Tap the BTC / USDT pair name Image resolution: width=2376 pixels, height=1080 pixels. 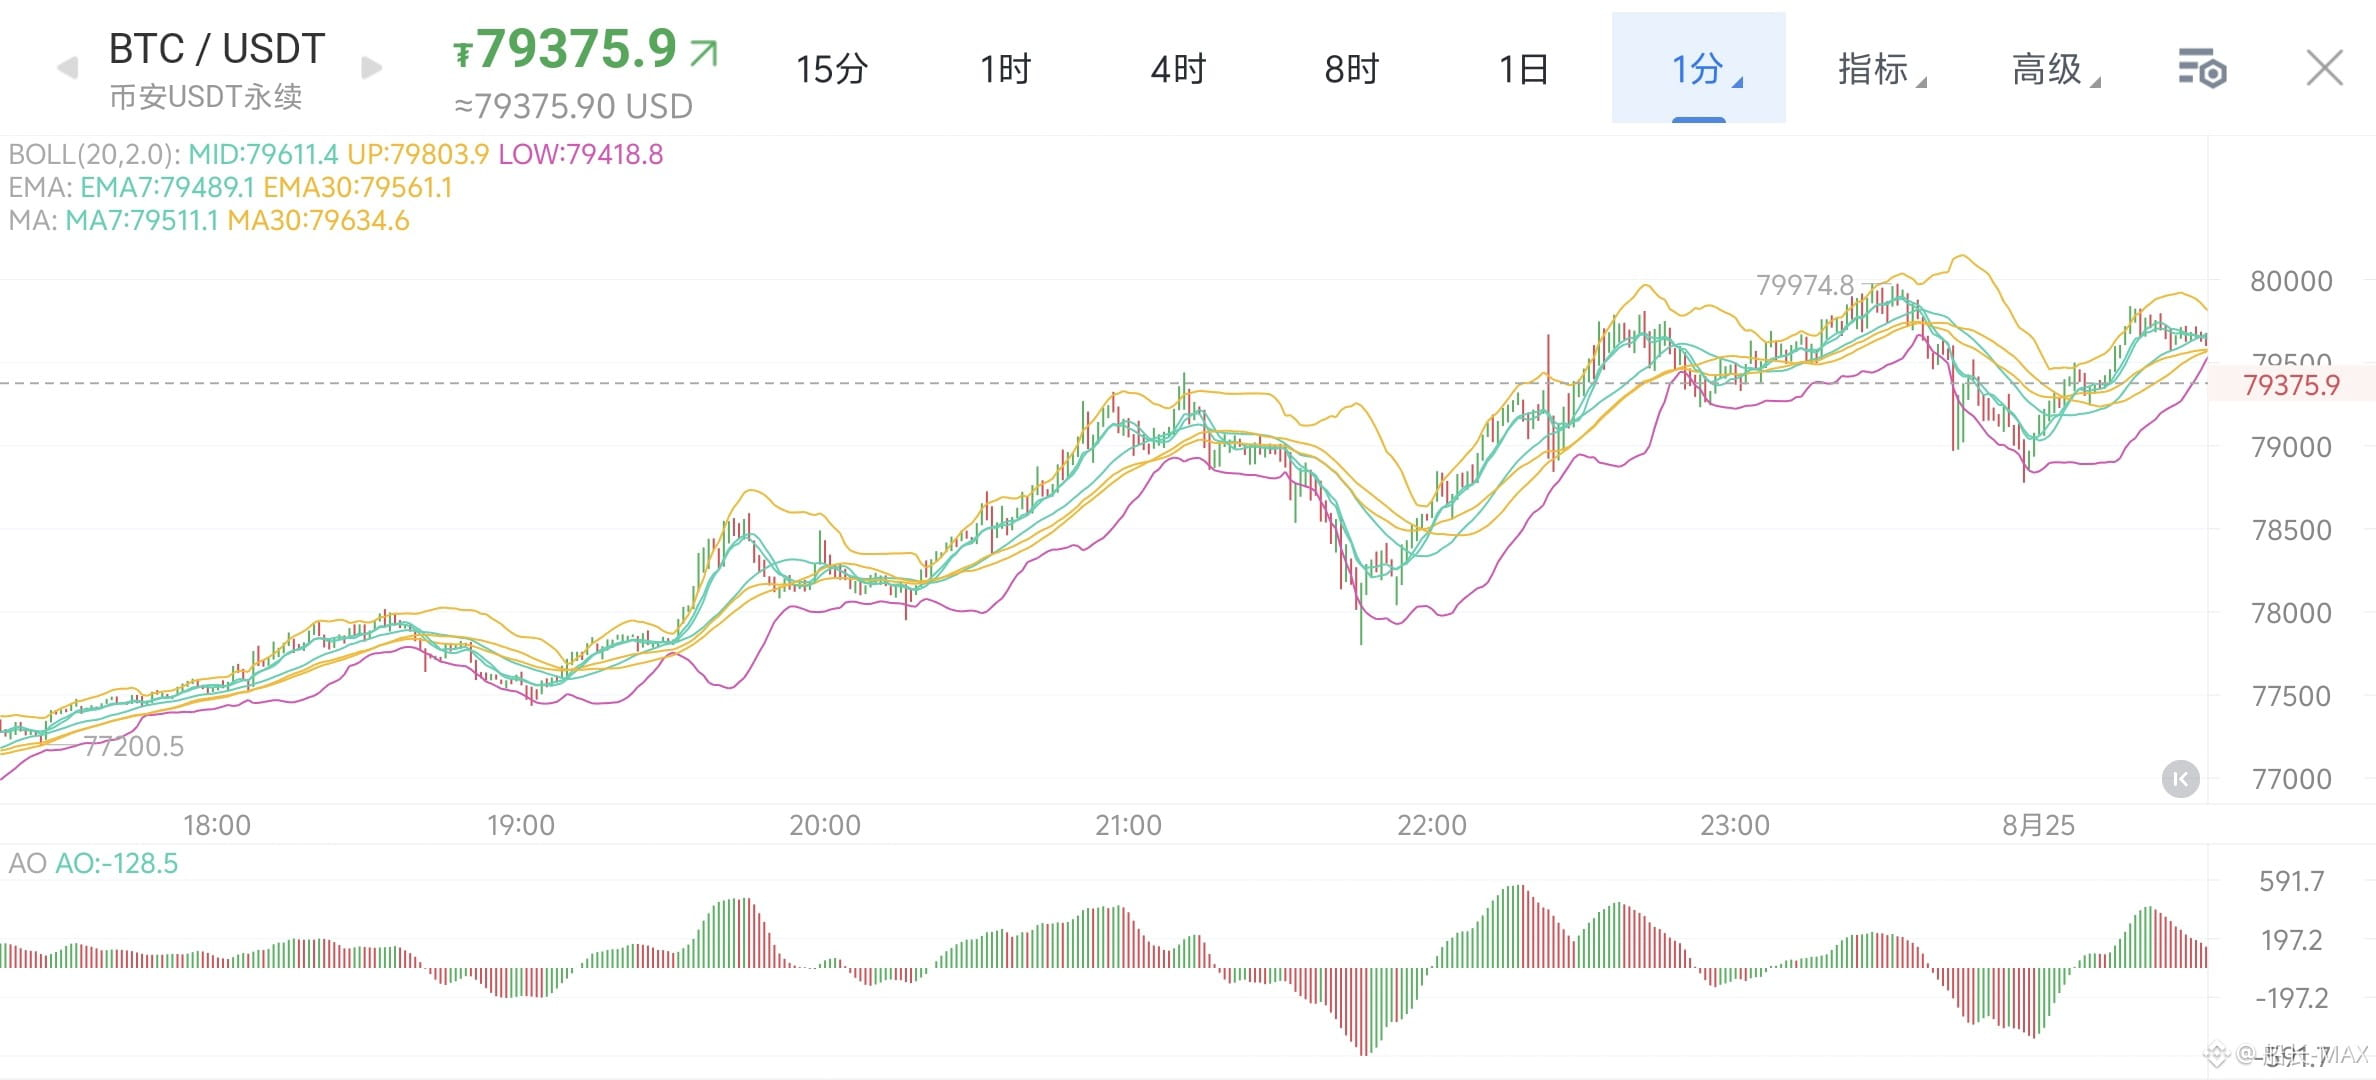(x=217, y=48)
